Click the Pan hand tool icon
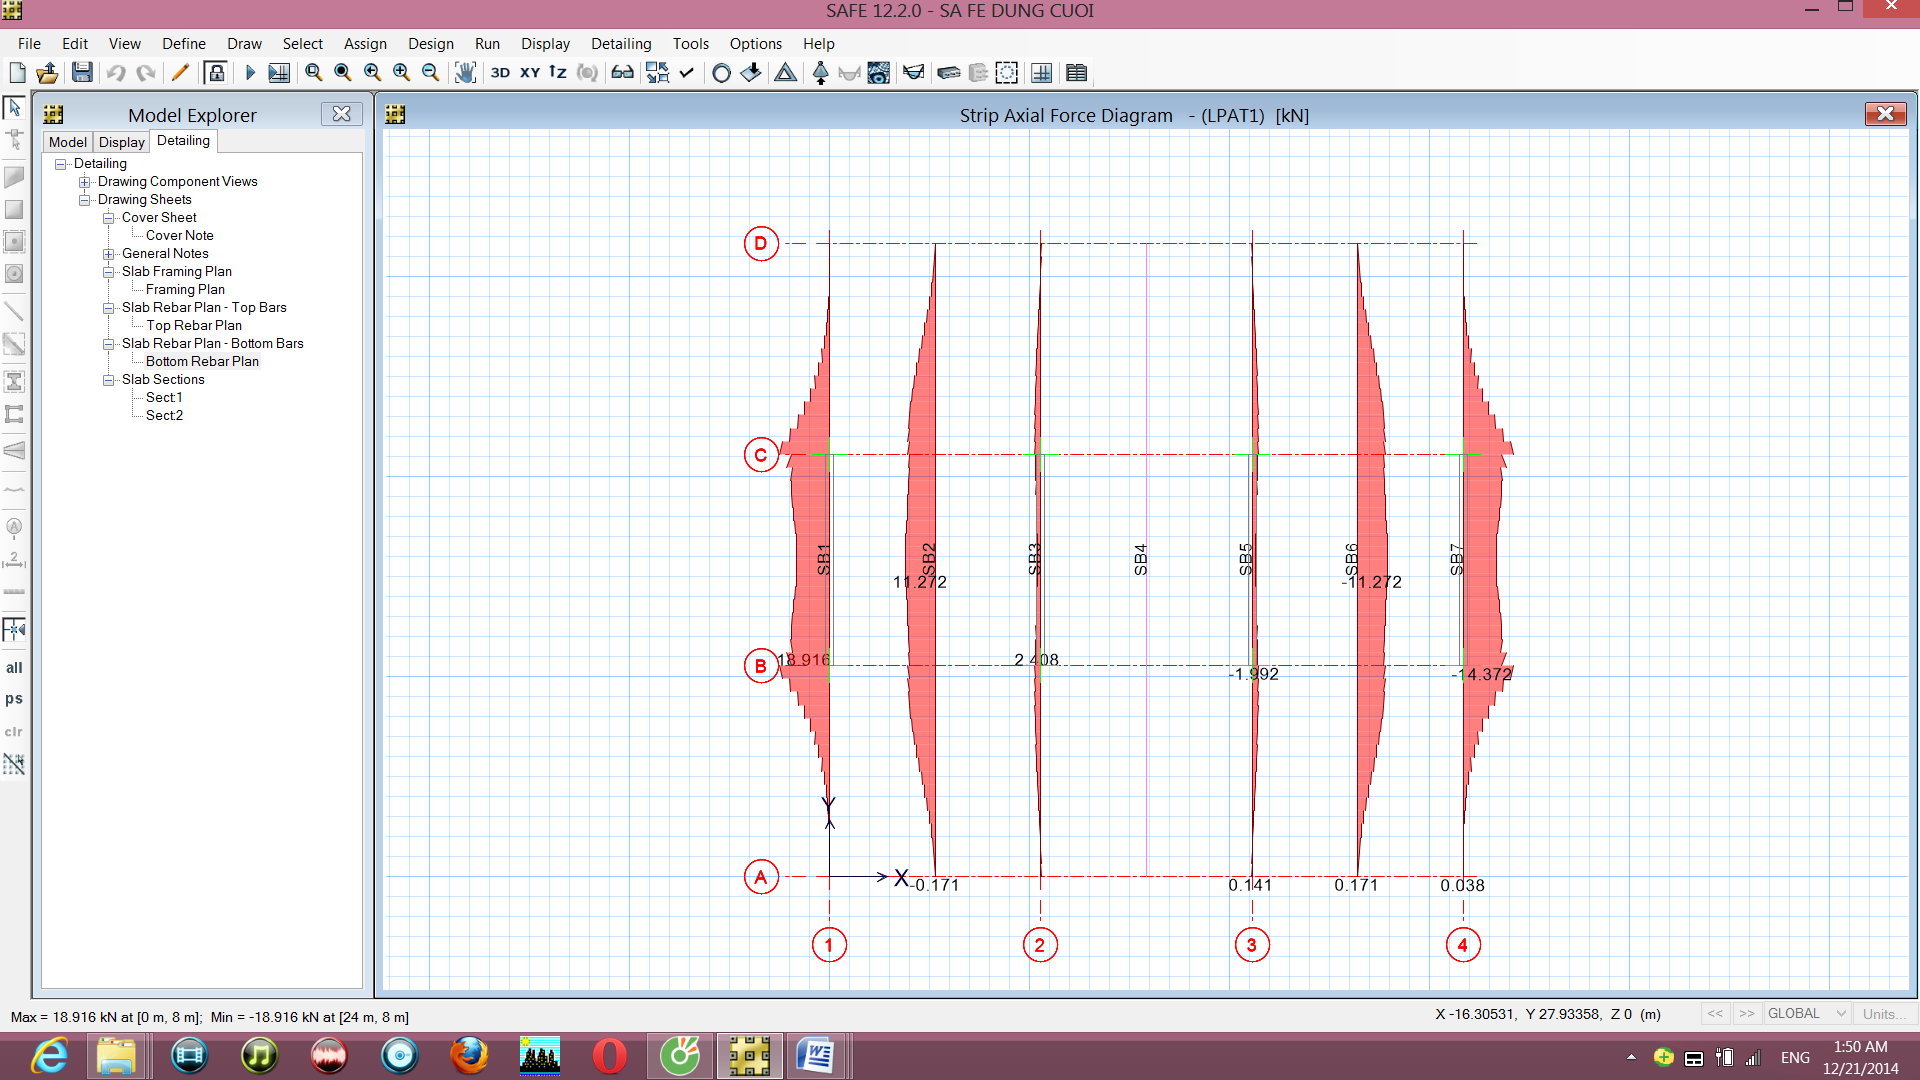The height and width of the screenshot is (1080, 1920). pyautogui.click(x=465, y=72)
